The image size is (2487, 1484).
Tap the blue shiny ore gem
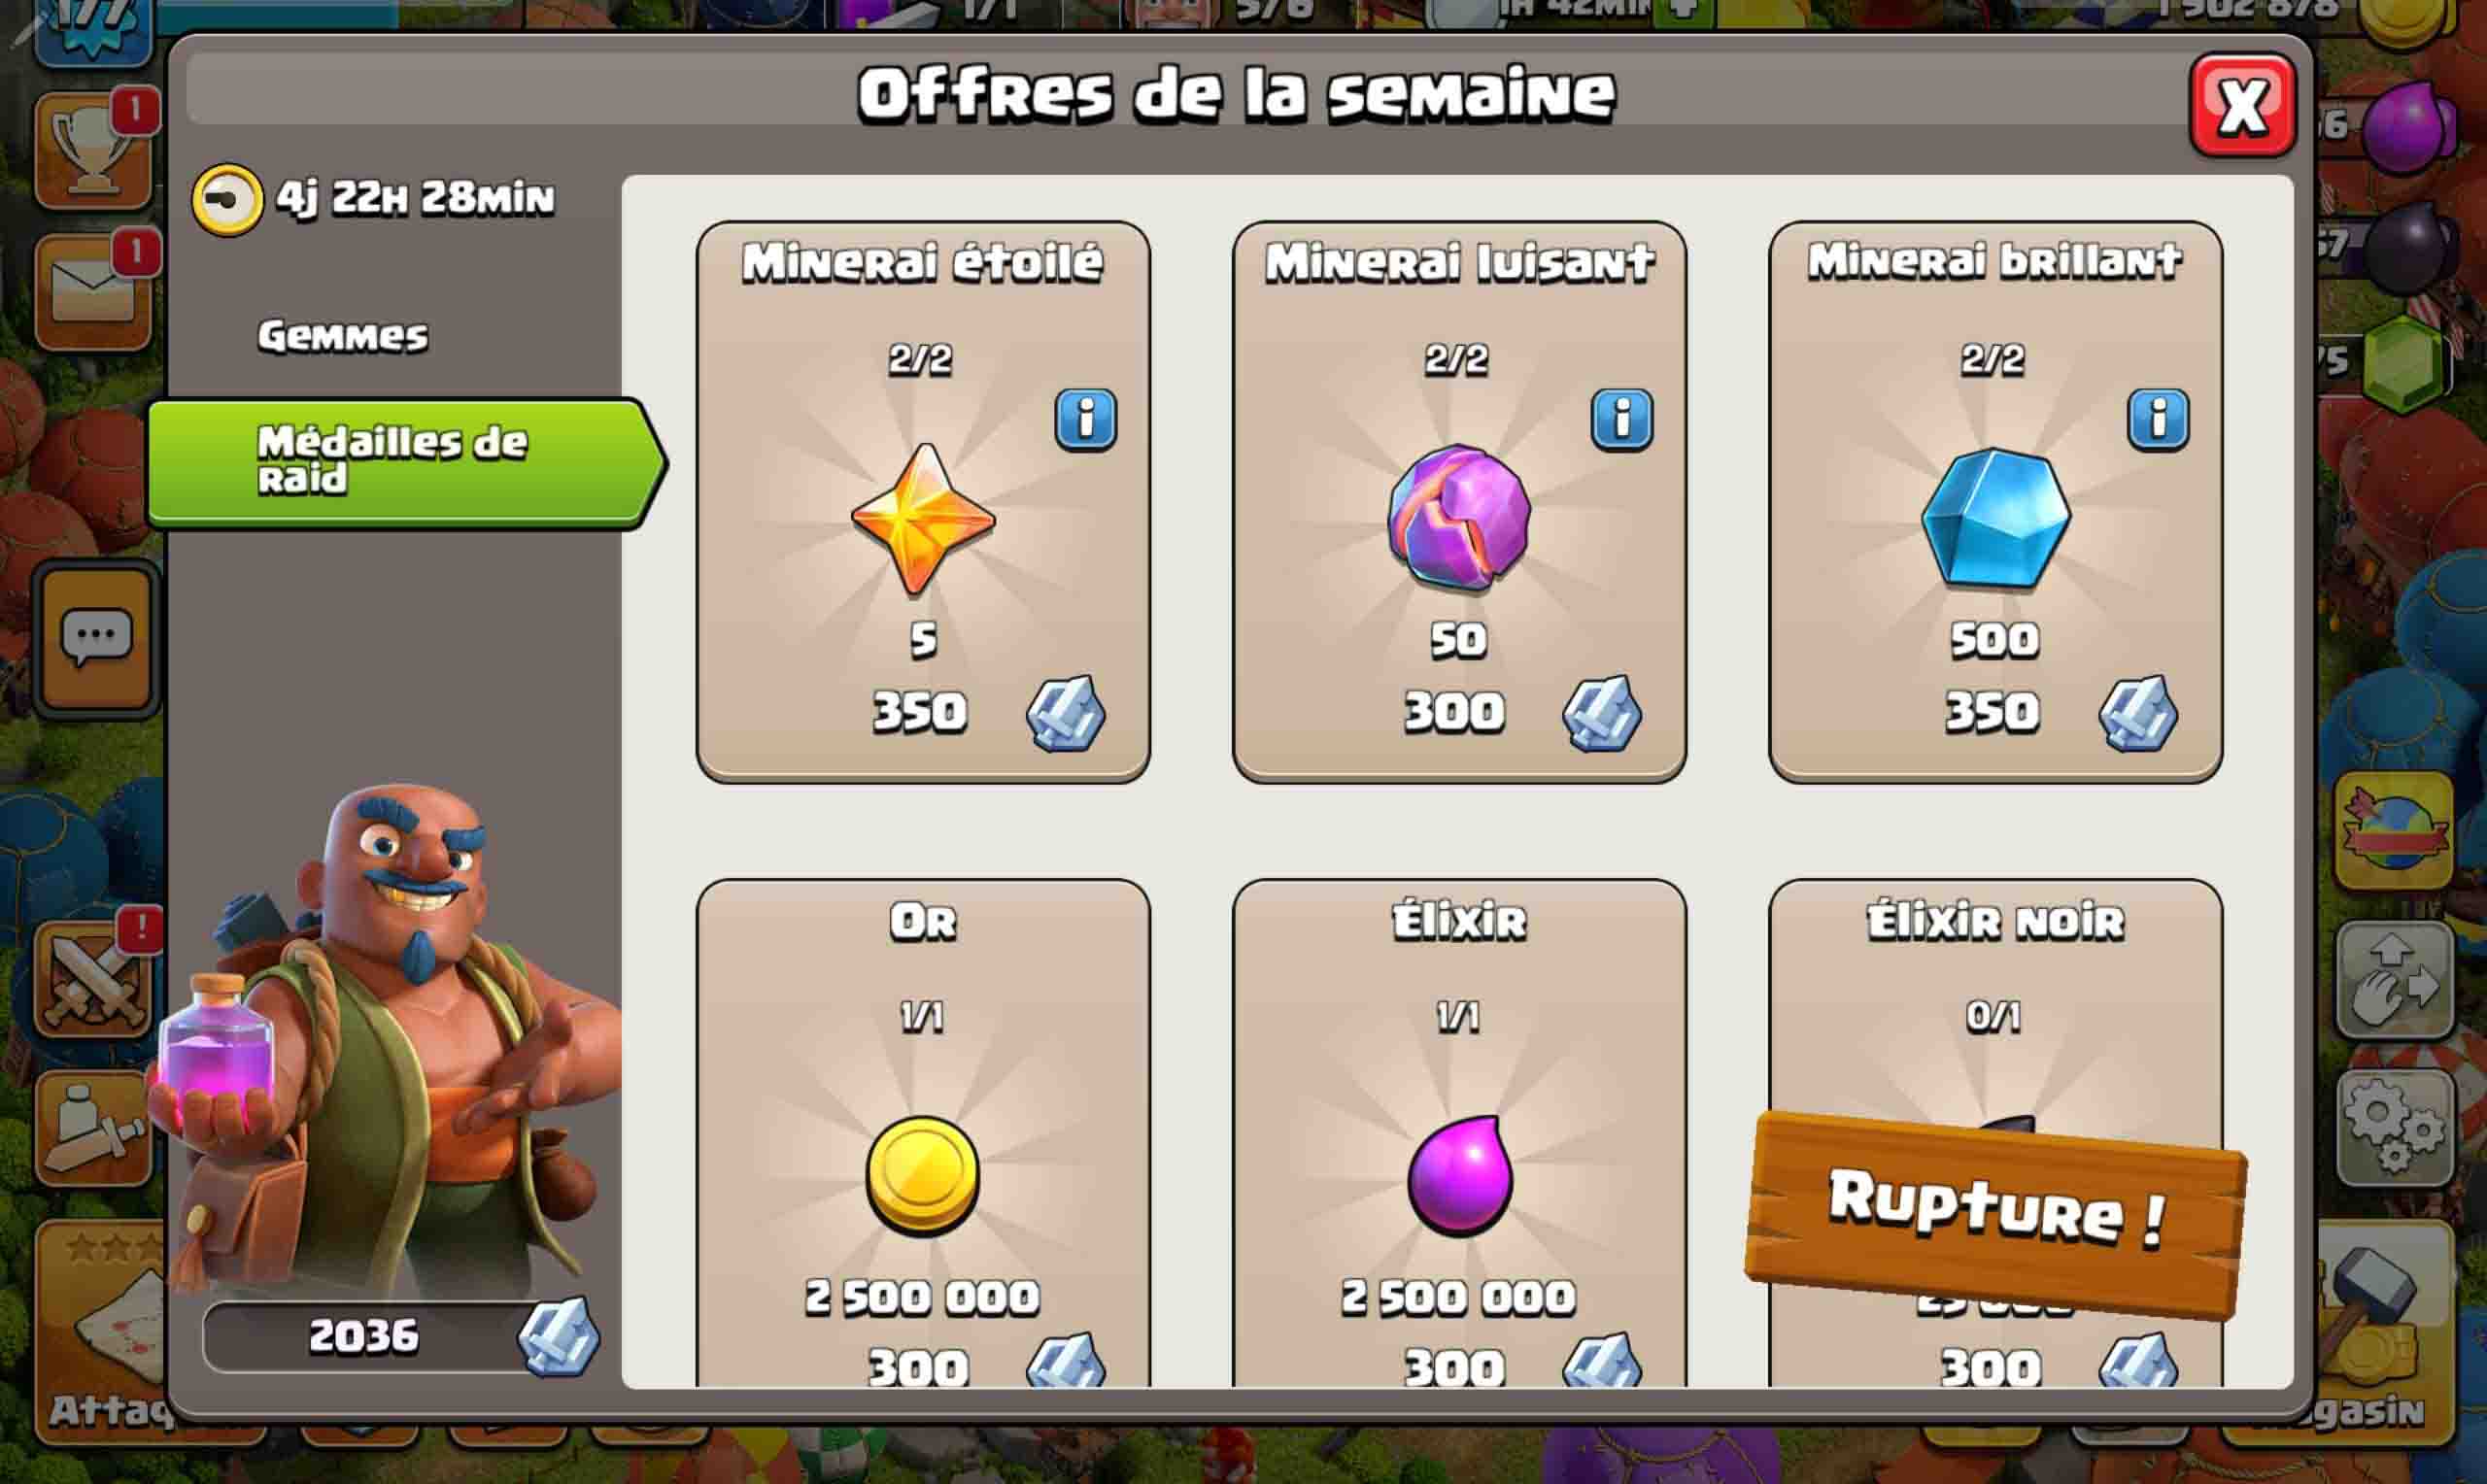tap(1995, 518)
